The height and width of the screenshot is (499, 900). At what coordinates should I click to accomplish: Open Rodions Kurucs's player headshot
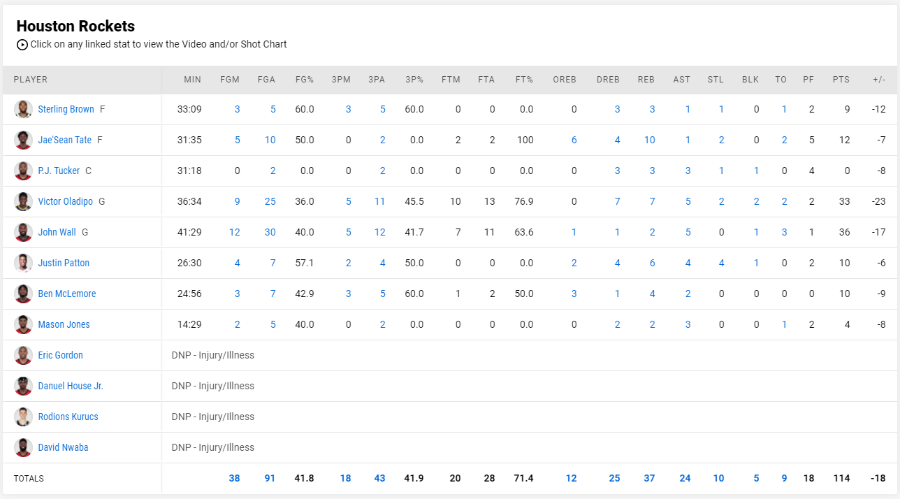tap(23, 417)
